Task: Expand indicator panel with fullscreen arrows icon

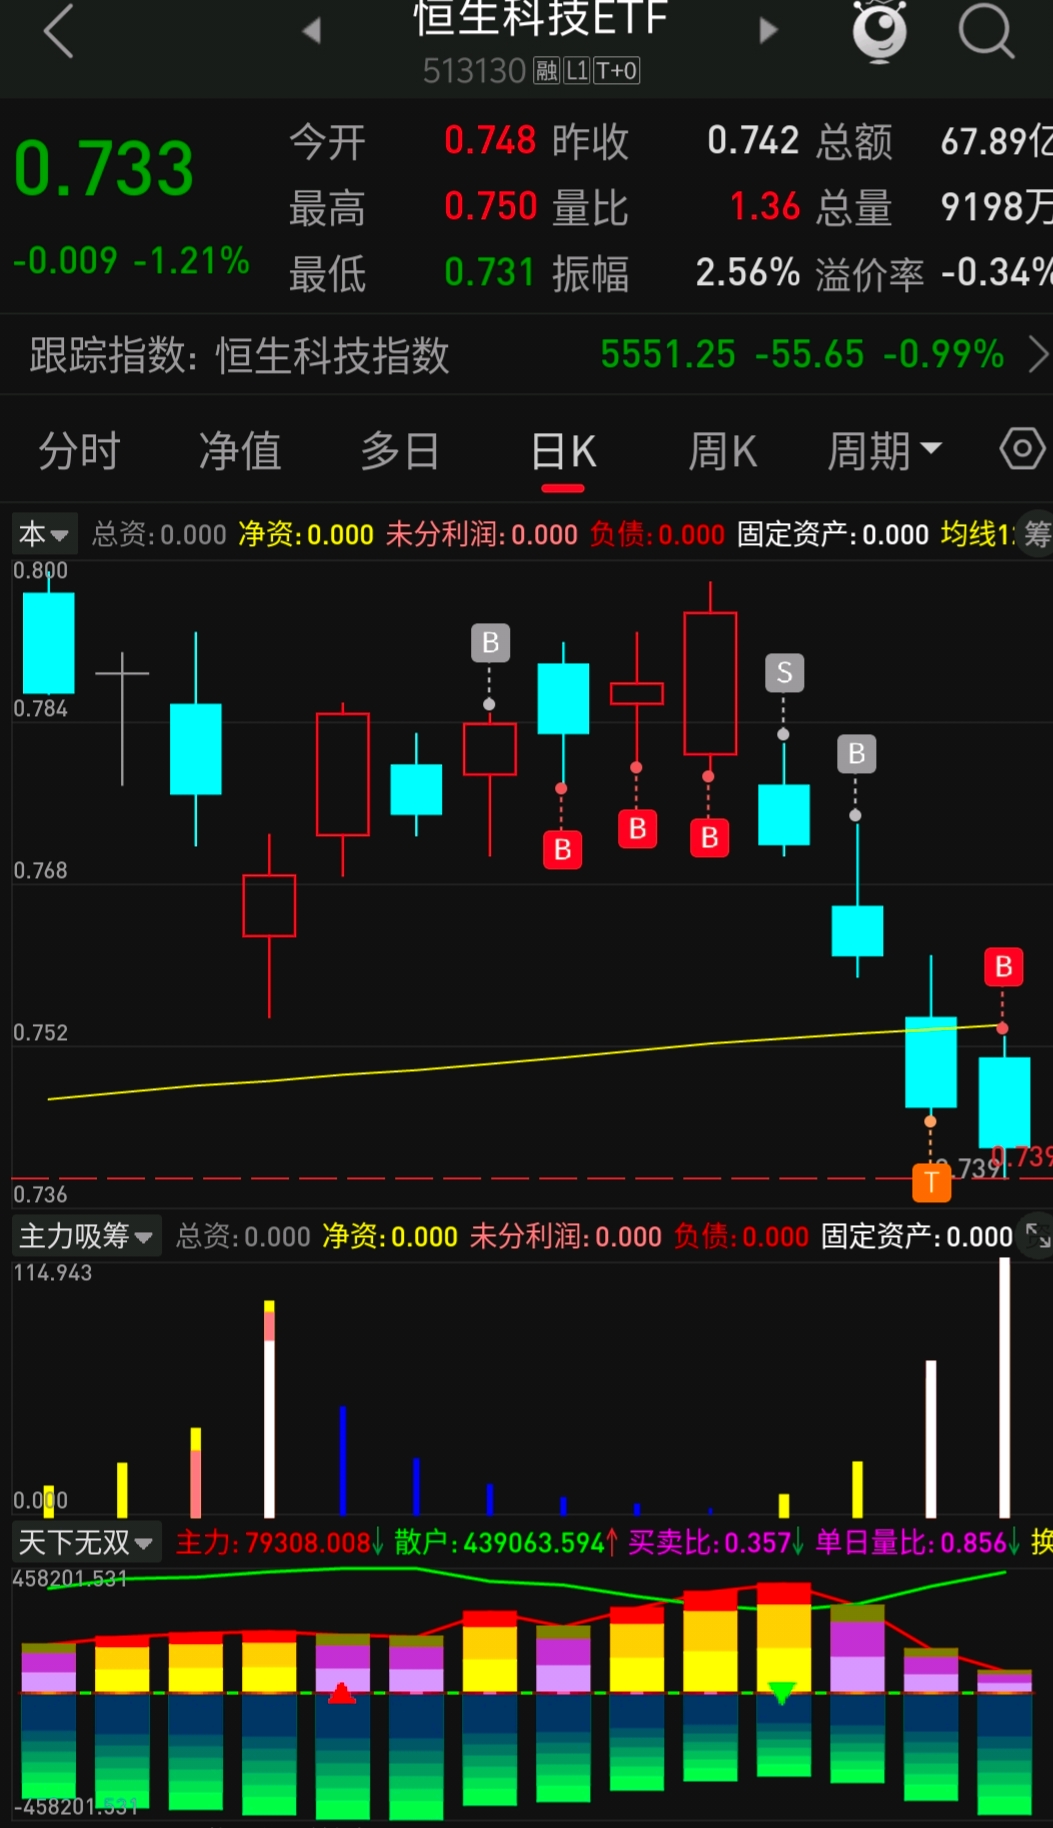Action: [1038, 1236]
